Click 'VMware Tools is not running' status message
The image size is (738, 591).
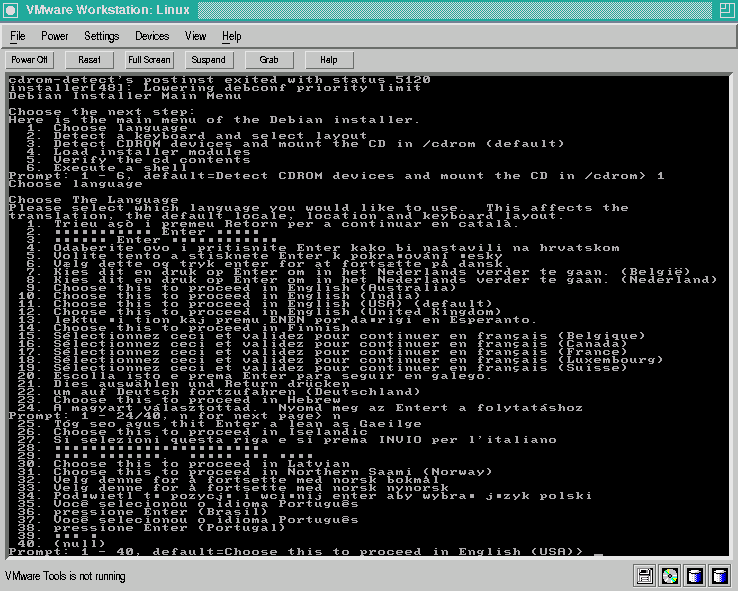[65, 576]
